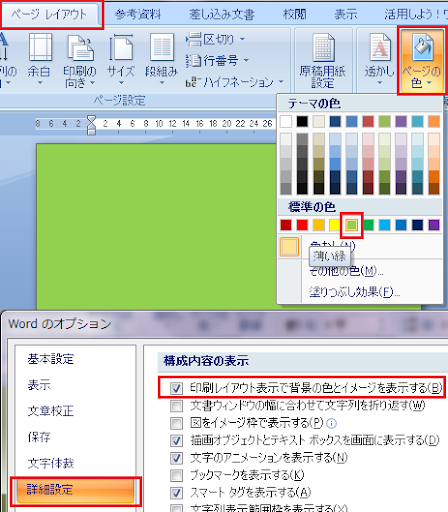Screen dimensions: 448x512
Task: Pick the orange theme color swatch
Action: coord(434,122)
